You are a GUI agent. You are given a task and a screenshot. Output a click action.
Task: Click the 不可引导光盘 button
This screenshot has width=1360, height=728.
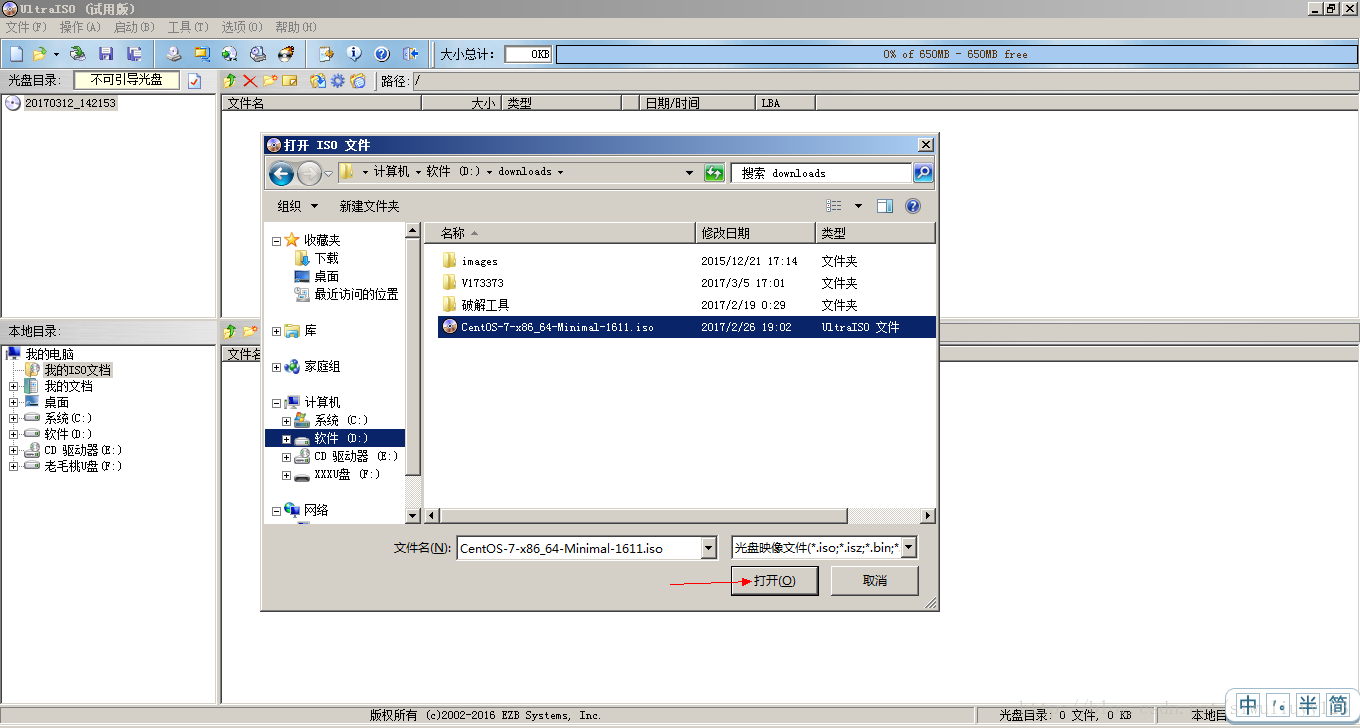126,80
